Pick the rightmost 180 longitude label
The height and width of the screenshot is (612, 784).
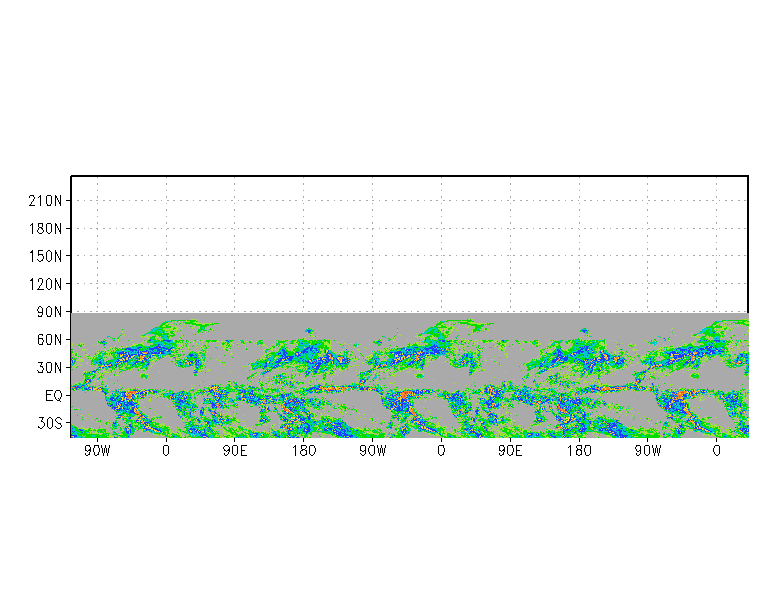coord(579,451)
